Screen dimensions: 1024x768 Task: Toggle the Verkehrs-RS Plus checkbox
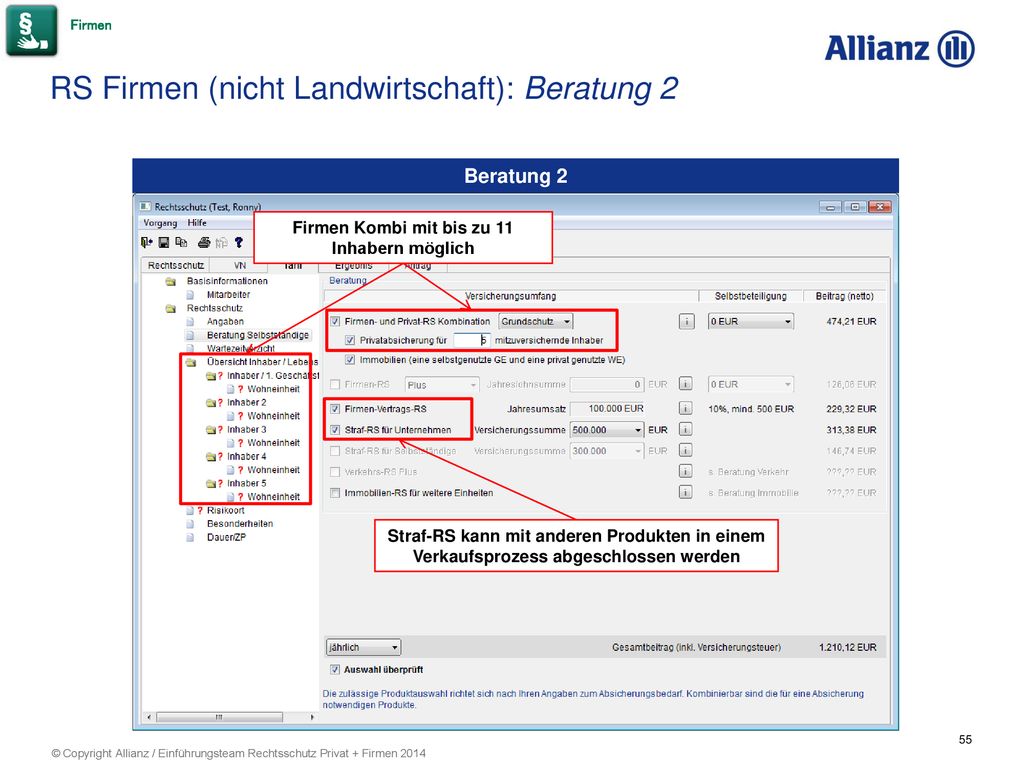pyautogui.click(x=335, y=472)
